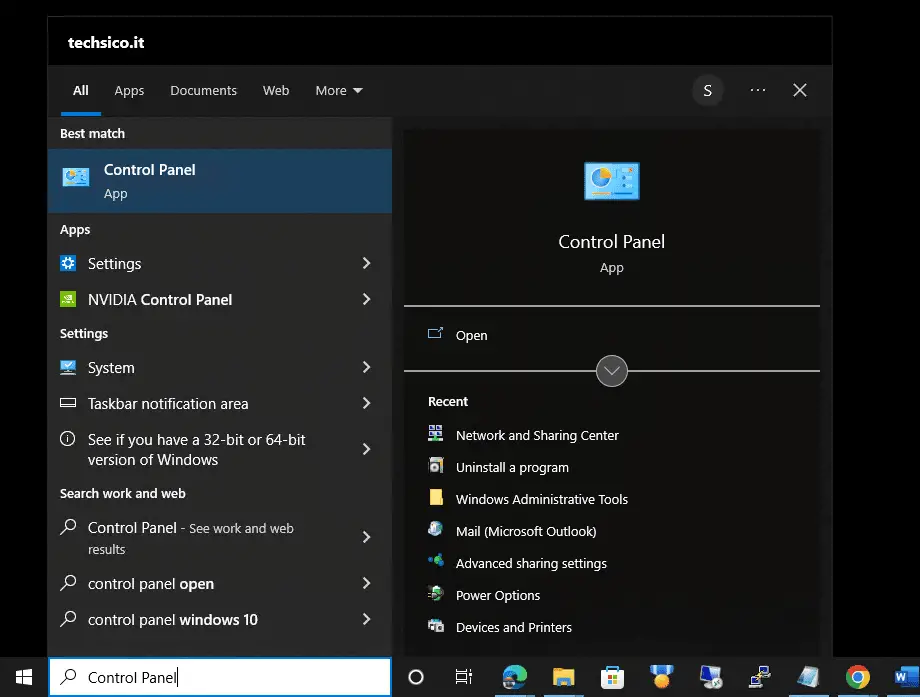Launch the NVIDIA Control Panel result
The width and height of the screenshot is (920, 697).
click(x=205, y=299)
